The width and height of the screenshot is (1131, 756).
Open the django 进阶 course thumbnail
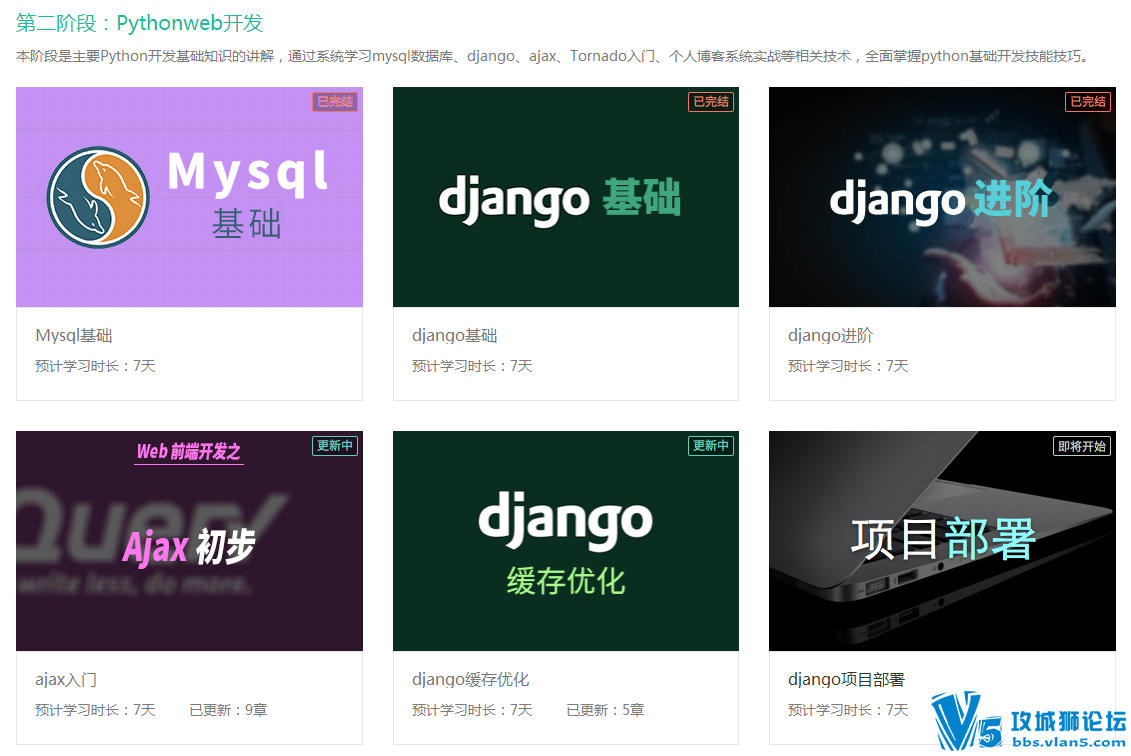942,197
